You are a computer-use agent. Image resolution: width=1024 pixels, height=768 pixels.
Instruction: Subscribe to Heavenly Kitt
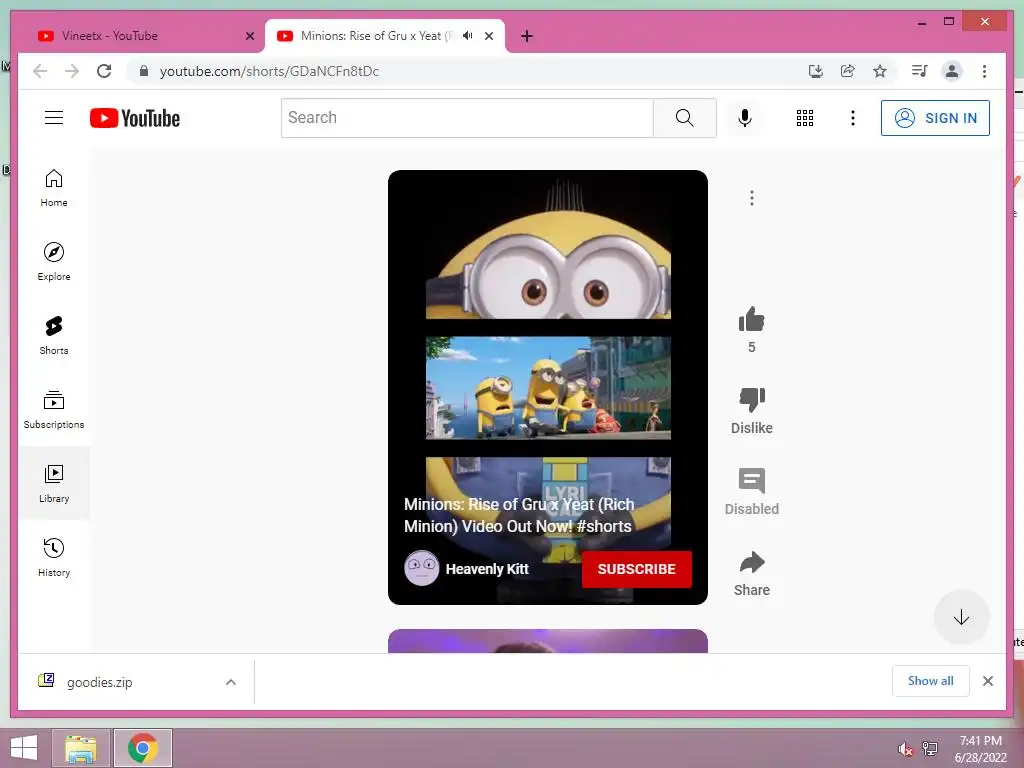637,569
